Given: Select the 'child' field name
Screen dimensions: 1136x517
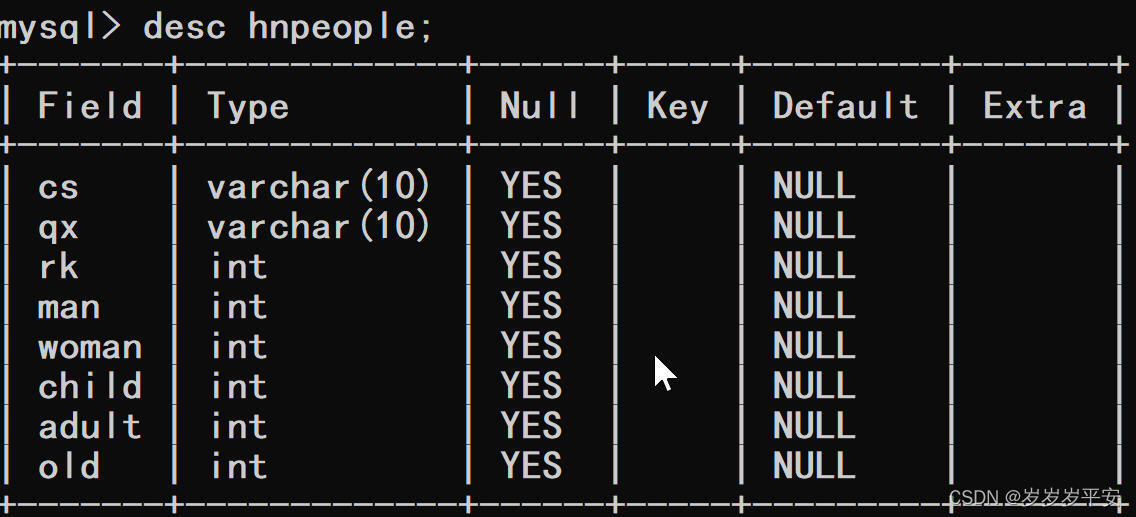Looking at the screenshot, I should 90,386.
